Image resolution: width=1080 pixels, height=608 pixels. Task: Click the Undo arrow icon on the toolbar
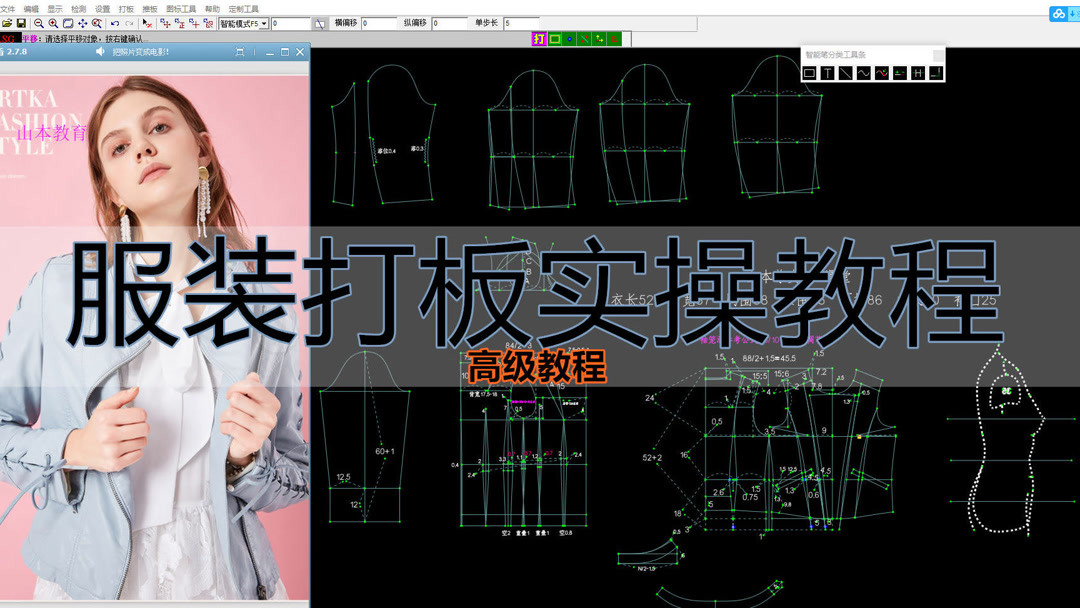pyautogui.click(x=115, y=23)
